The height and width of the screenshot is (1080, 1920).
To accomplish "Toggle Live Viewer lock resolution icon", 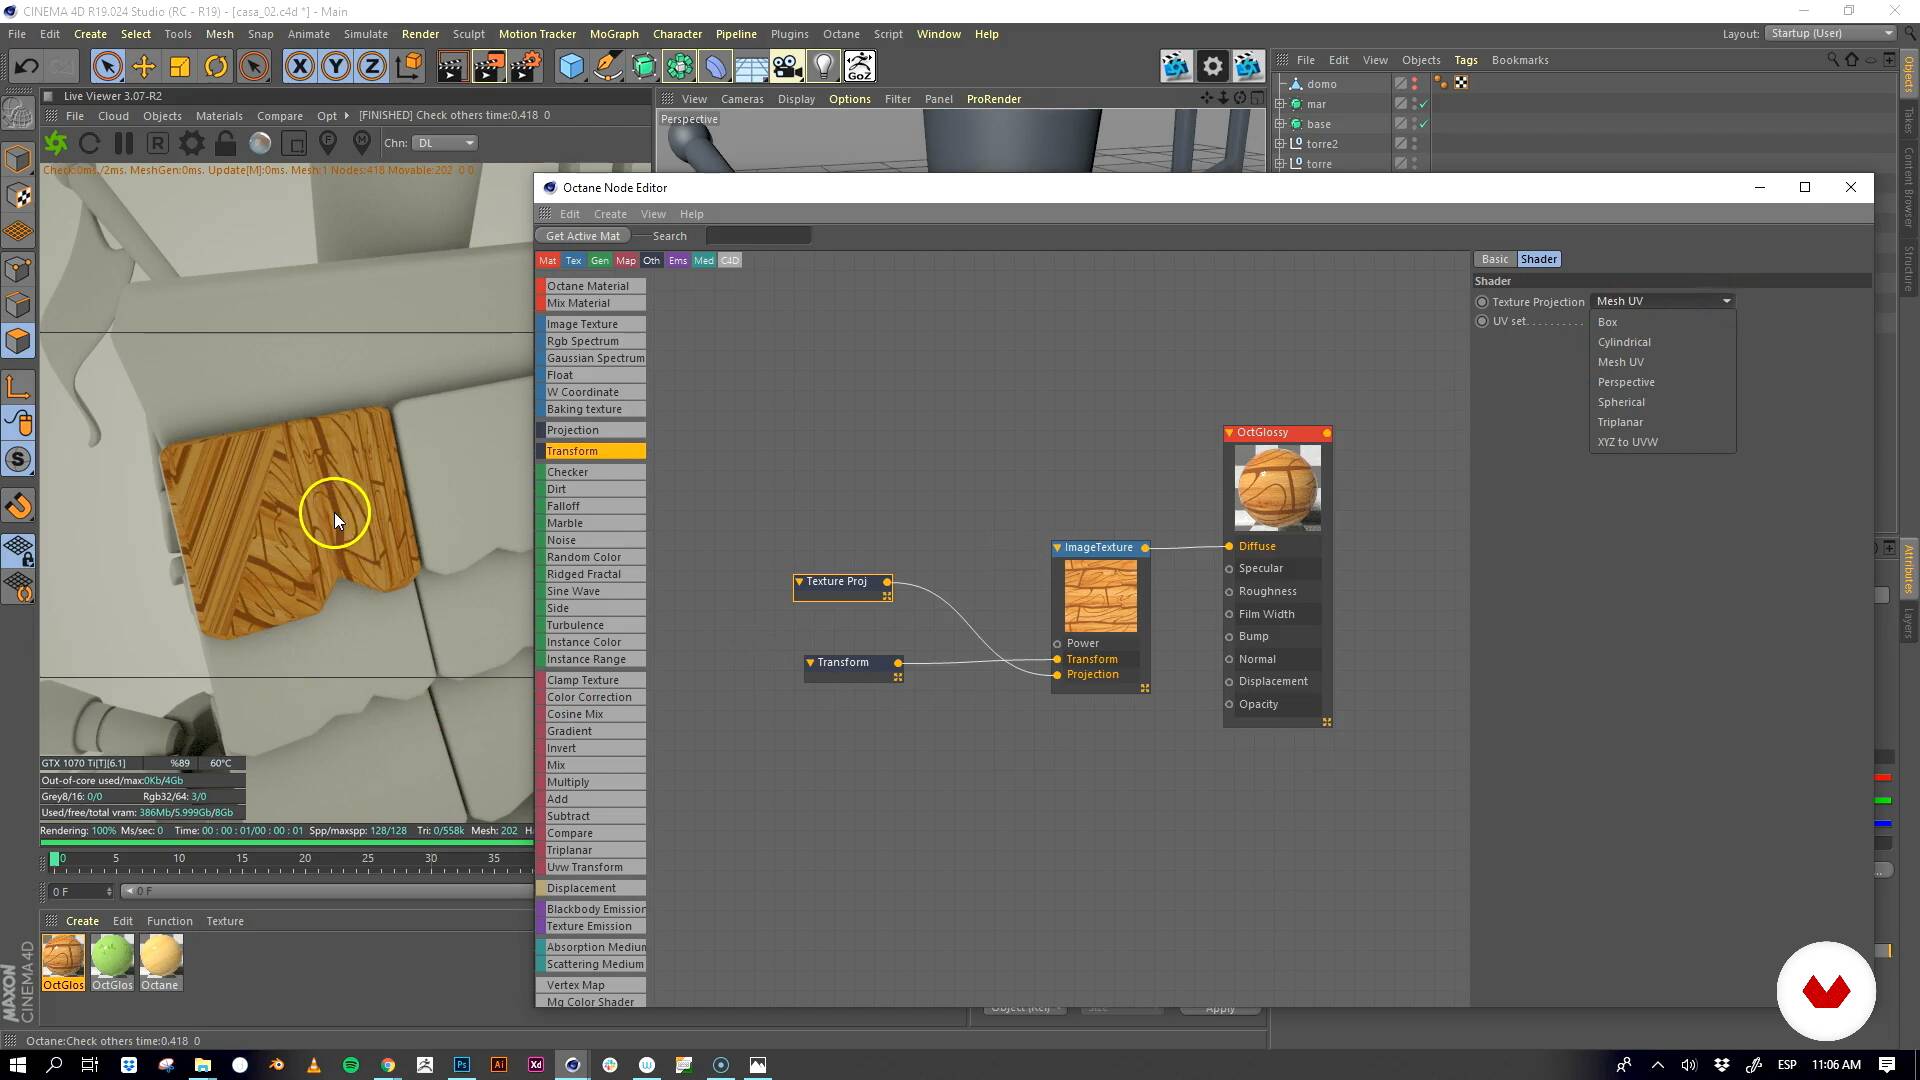I will [226, 143].
